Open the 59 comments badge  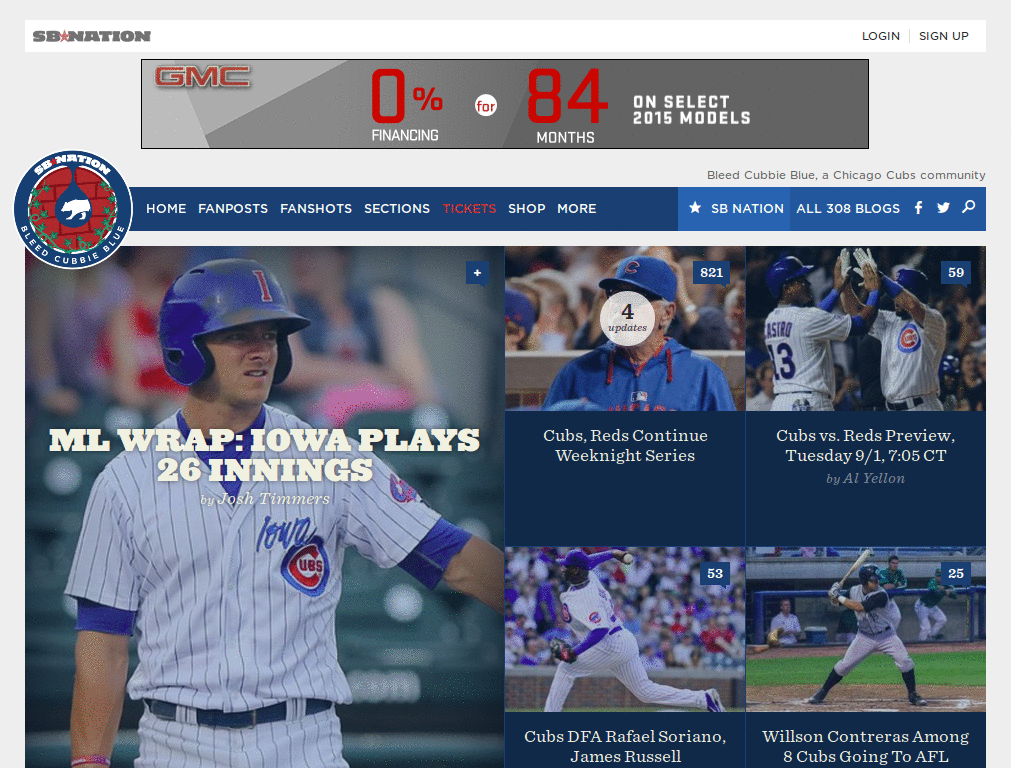[x=955, y=272]
